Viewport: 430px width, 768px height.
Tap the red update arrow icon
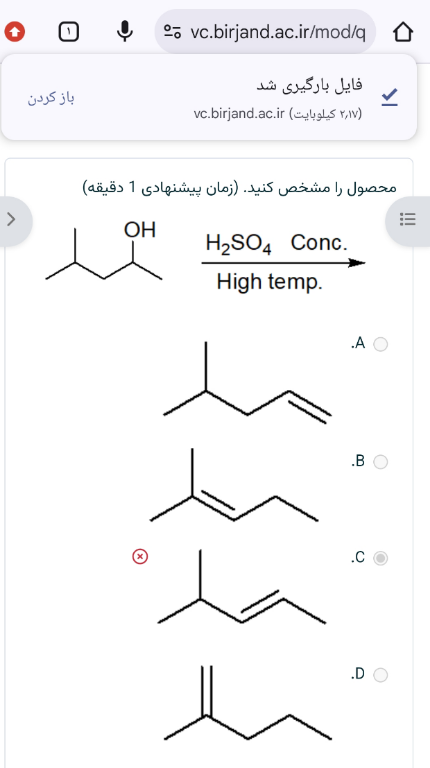click(x=14, y=32)
